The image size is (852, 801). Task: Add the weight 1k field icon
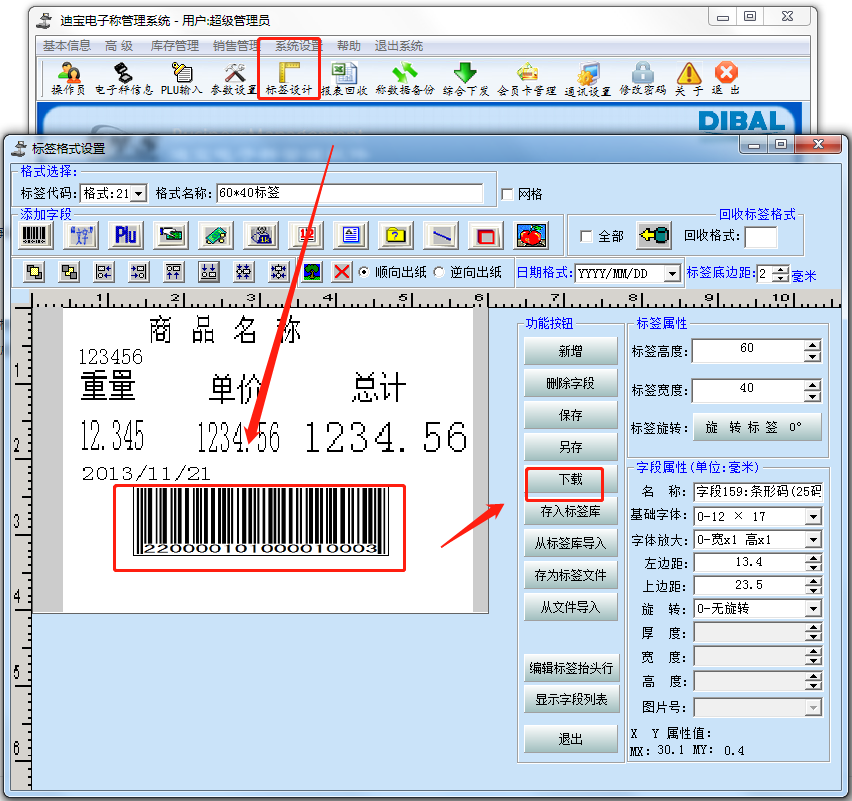coord(261,235)
